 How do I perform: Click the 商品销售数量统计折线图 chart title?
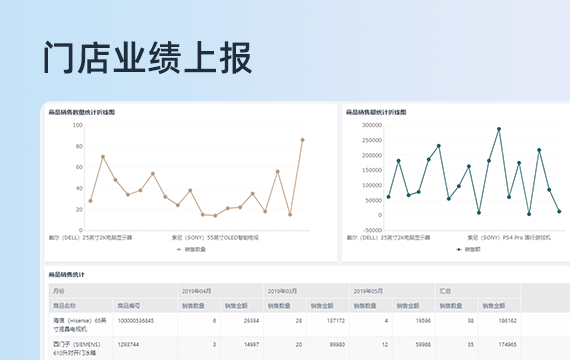click(x=82, y=112)
